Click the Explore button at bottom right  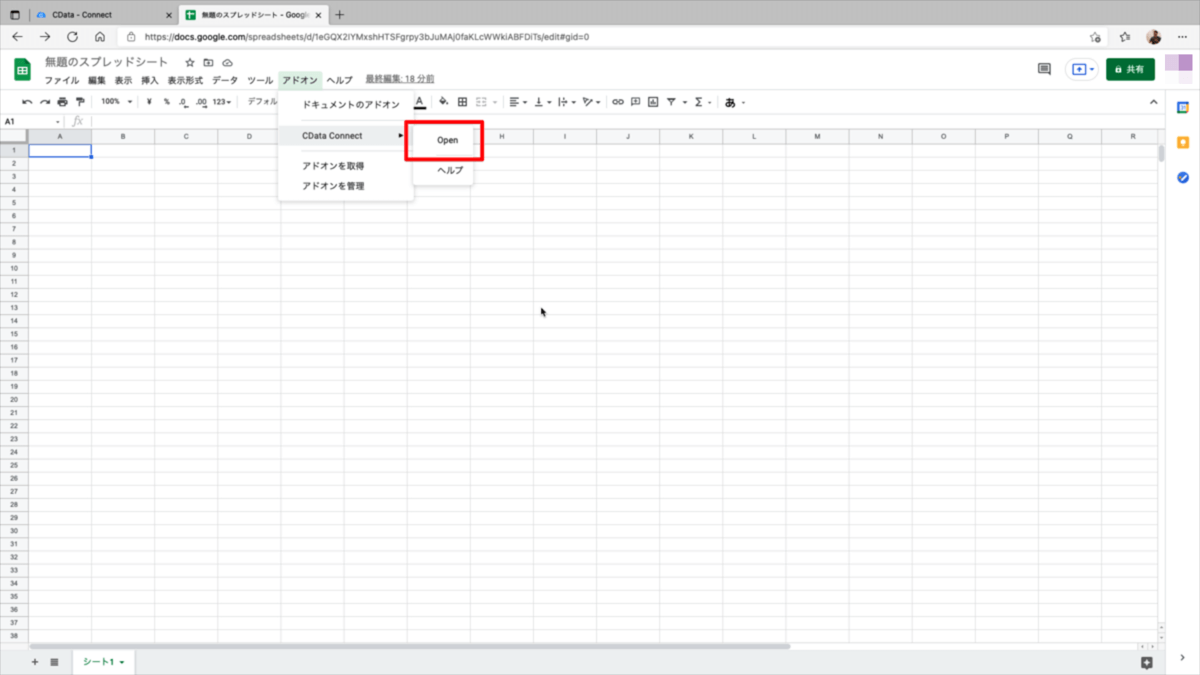coord(1147,662)
